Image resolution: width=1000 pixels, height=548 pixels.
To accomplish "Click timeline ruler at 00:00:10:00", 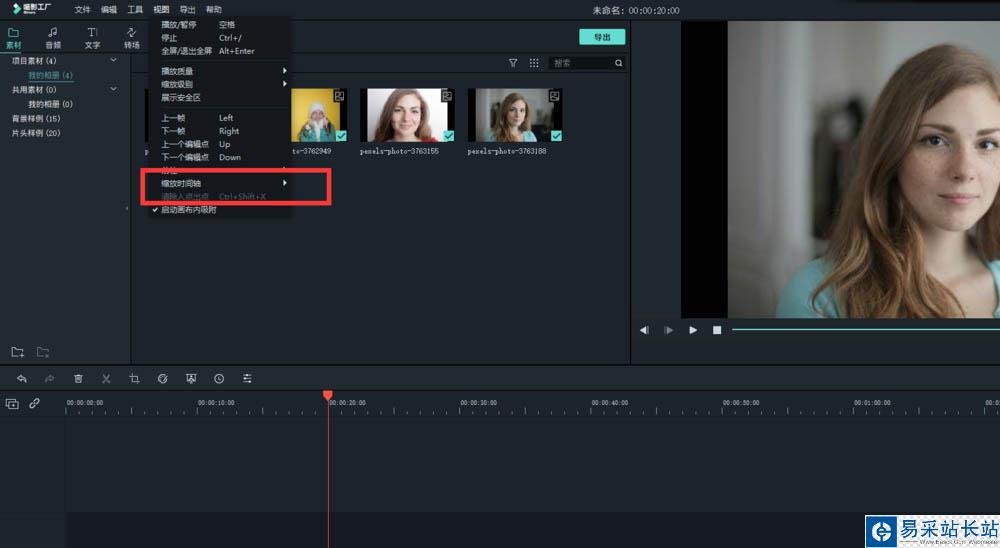I will (216, 403).
